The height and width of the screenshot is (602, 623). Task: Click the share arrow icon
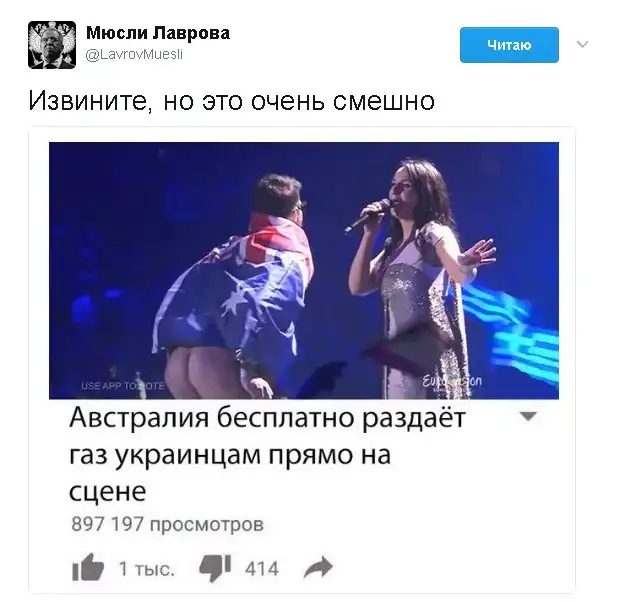pyautogui.click(x=318, y=567)
